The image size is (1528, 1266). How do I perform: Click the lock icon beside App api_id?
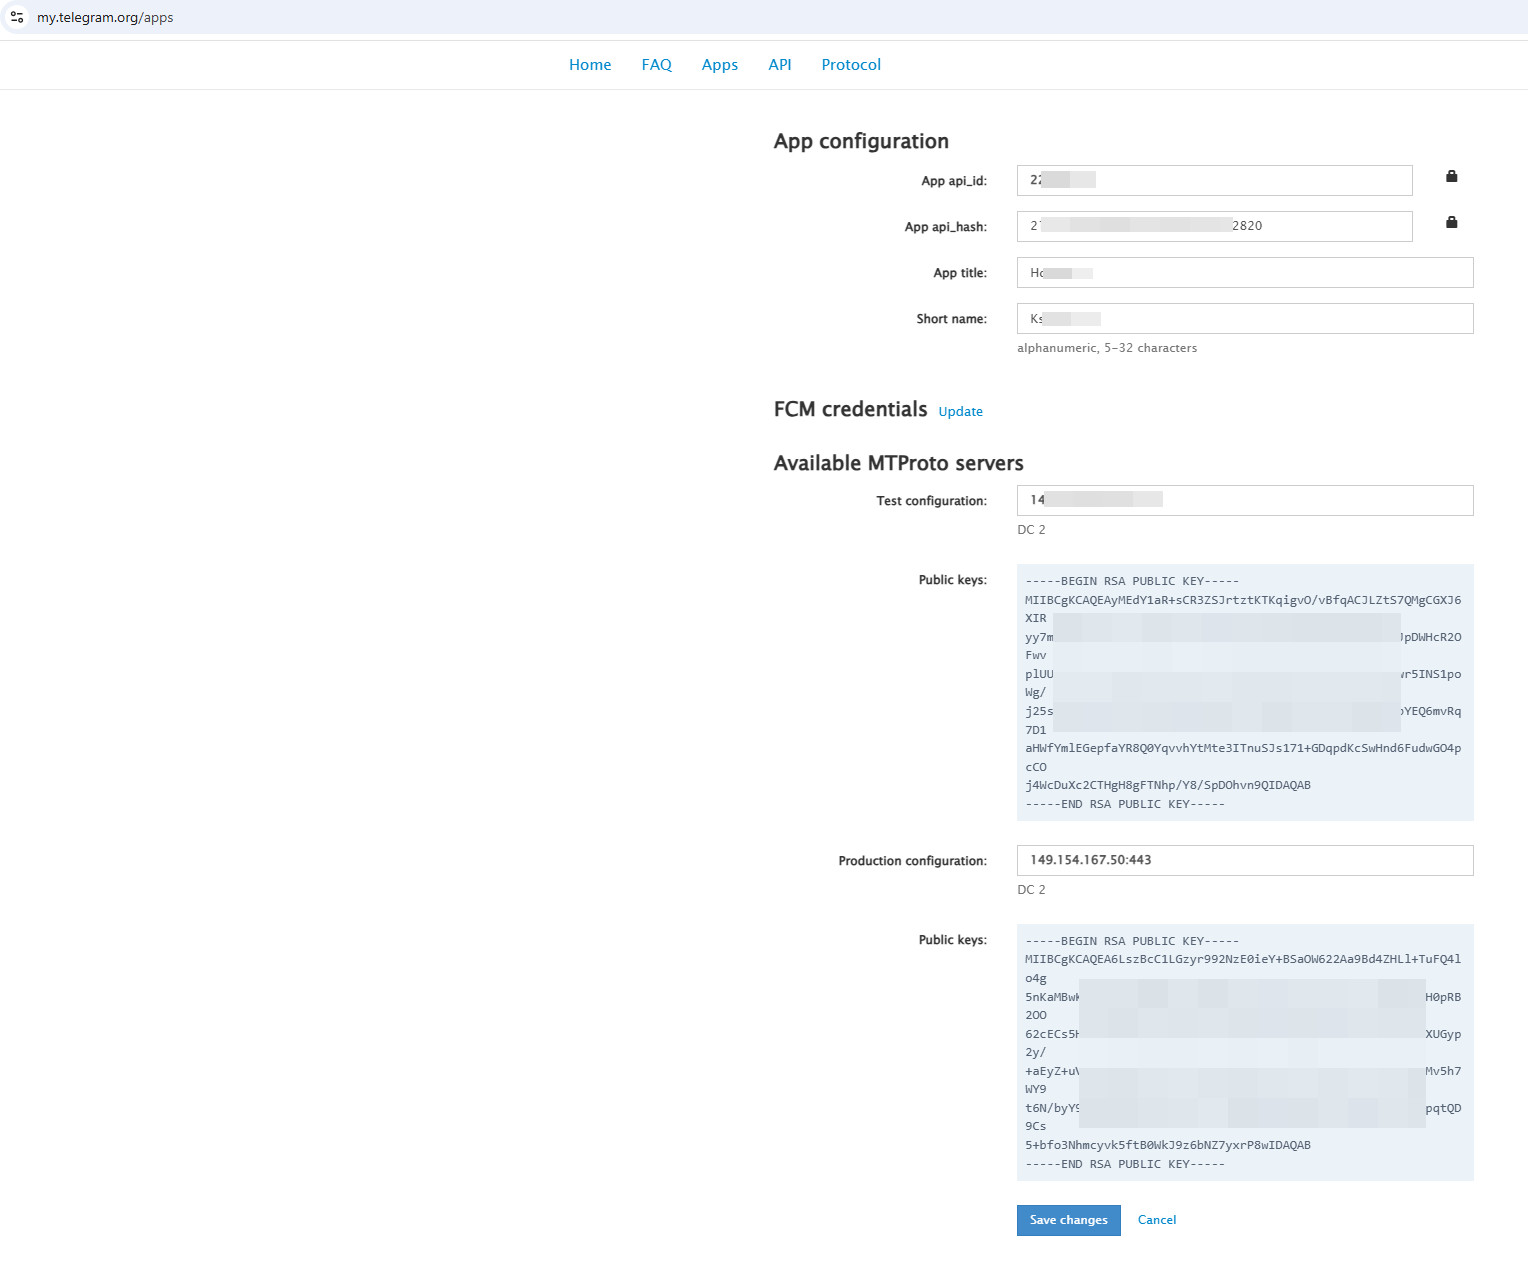coord(1452,176)
